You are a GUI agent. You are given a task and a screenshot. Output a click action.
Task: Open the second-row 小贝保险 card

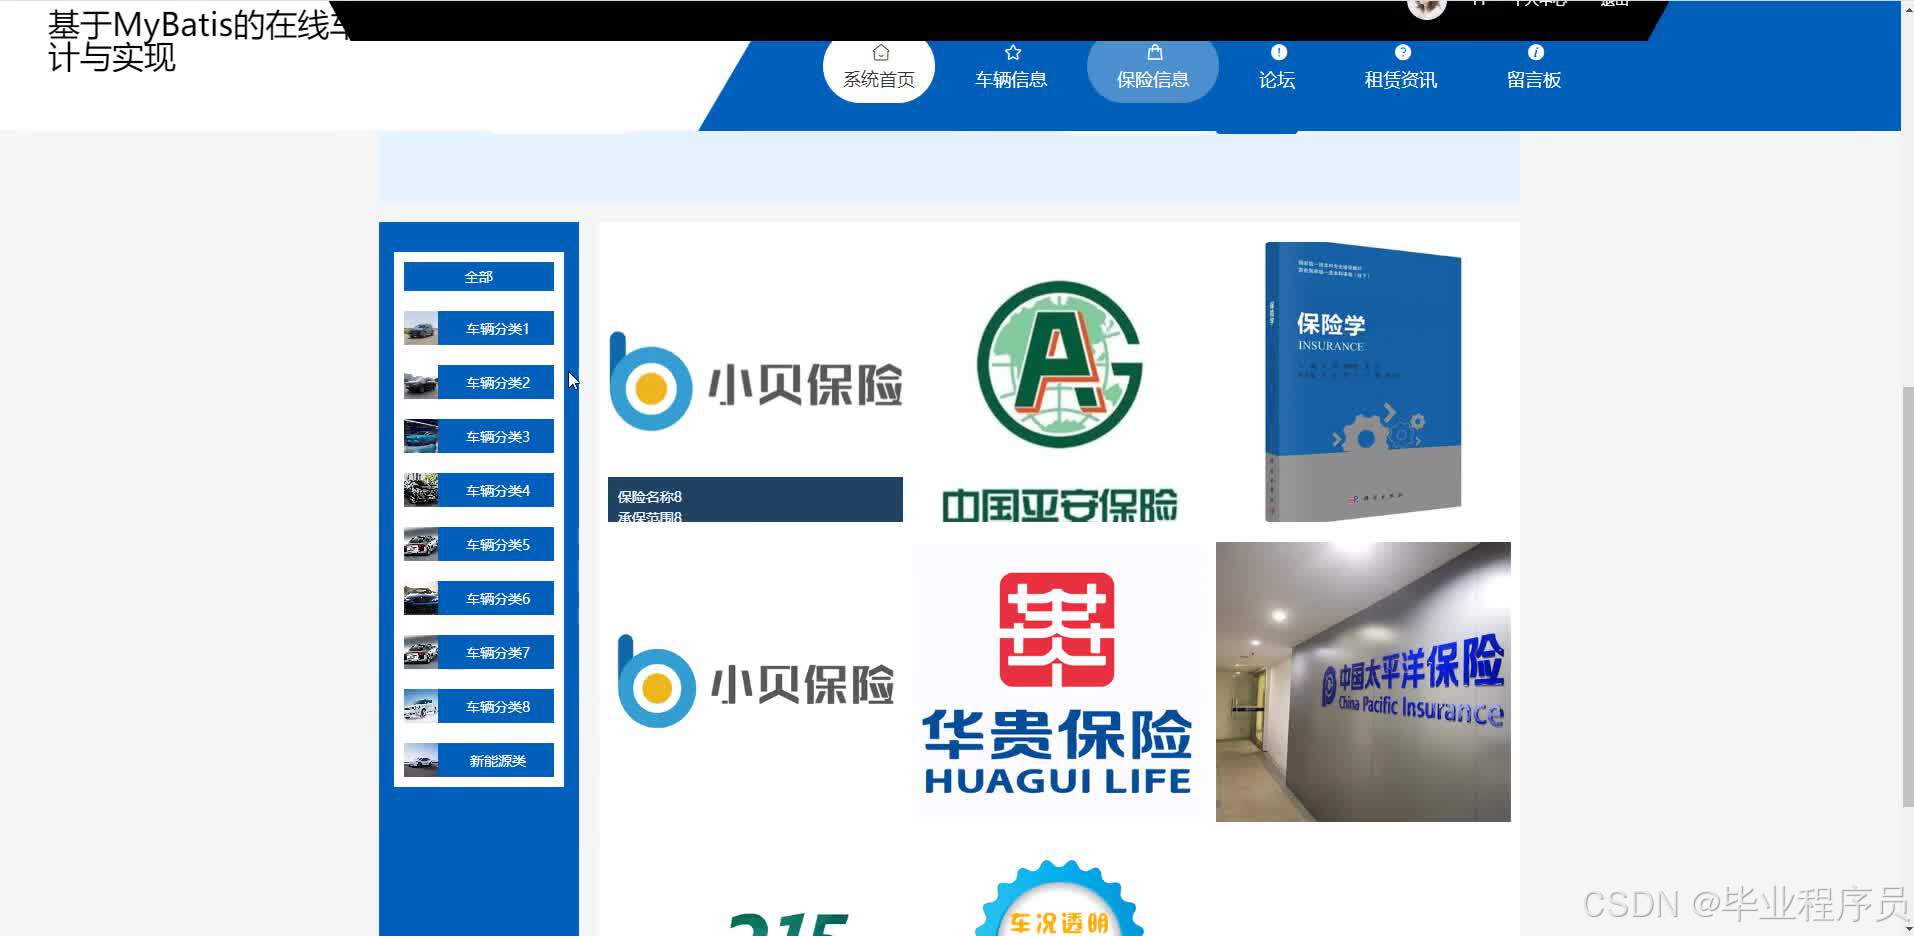[x=755, y=682]
